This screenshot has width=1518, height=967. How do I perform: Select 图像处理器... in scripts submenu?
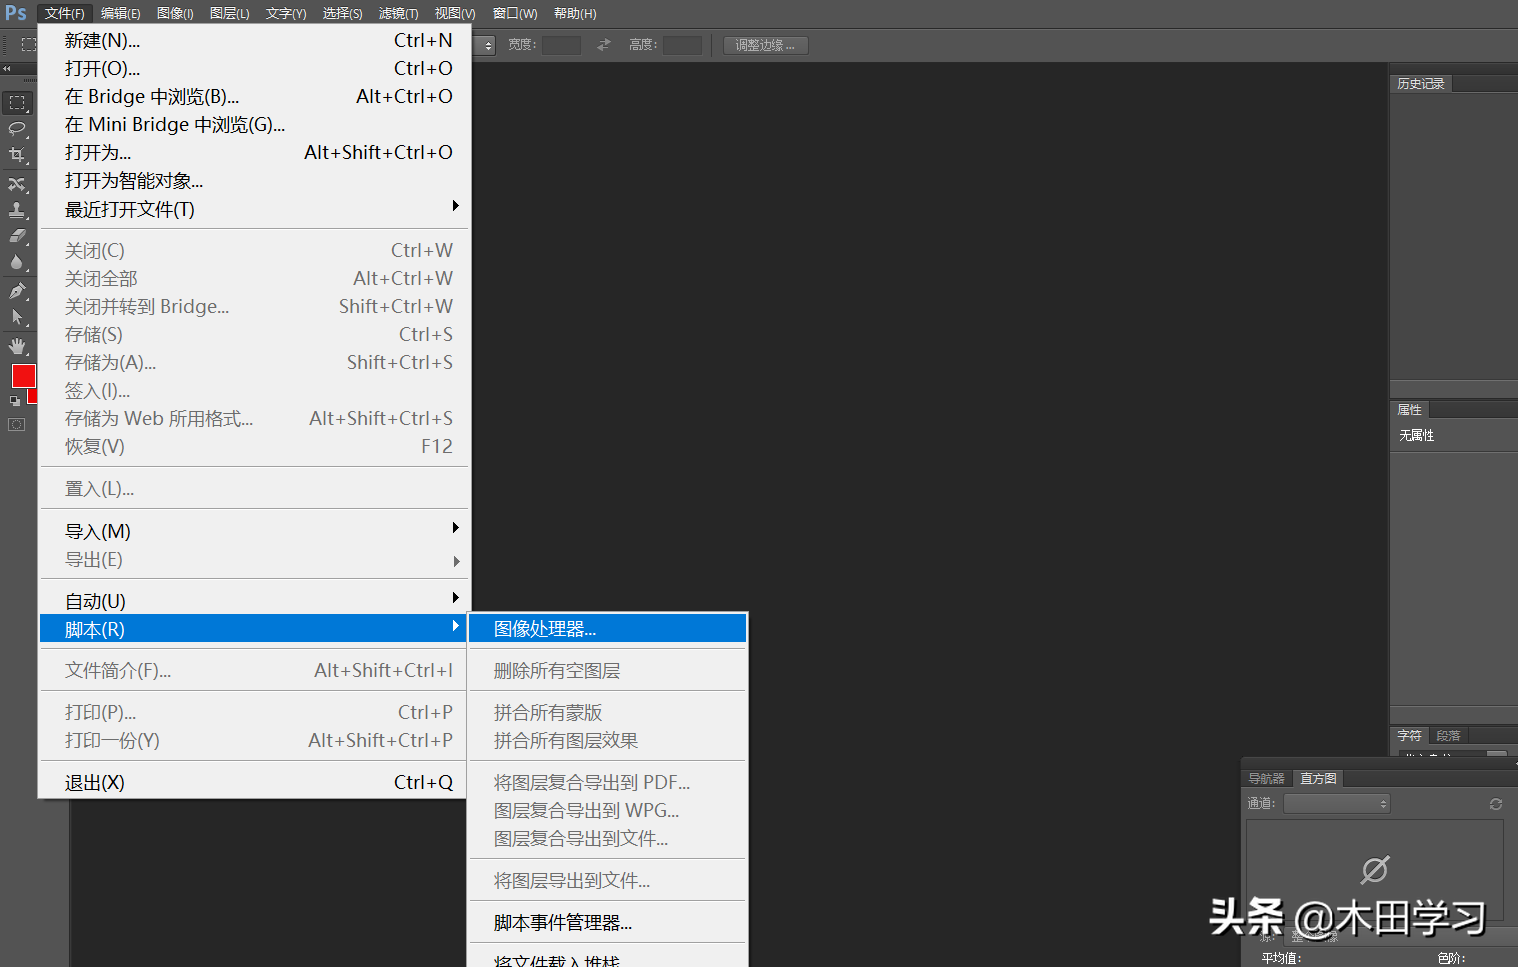[607, 628]
